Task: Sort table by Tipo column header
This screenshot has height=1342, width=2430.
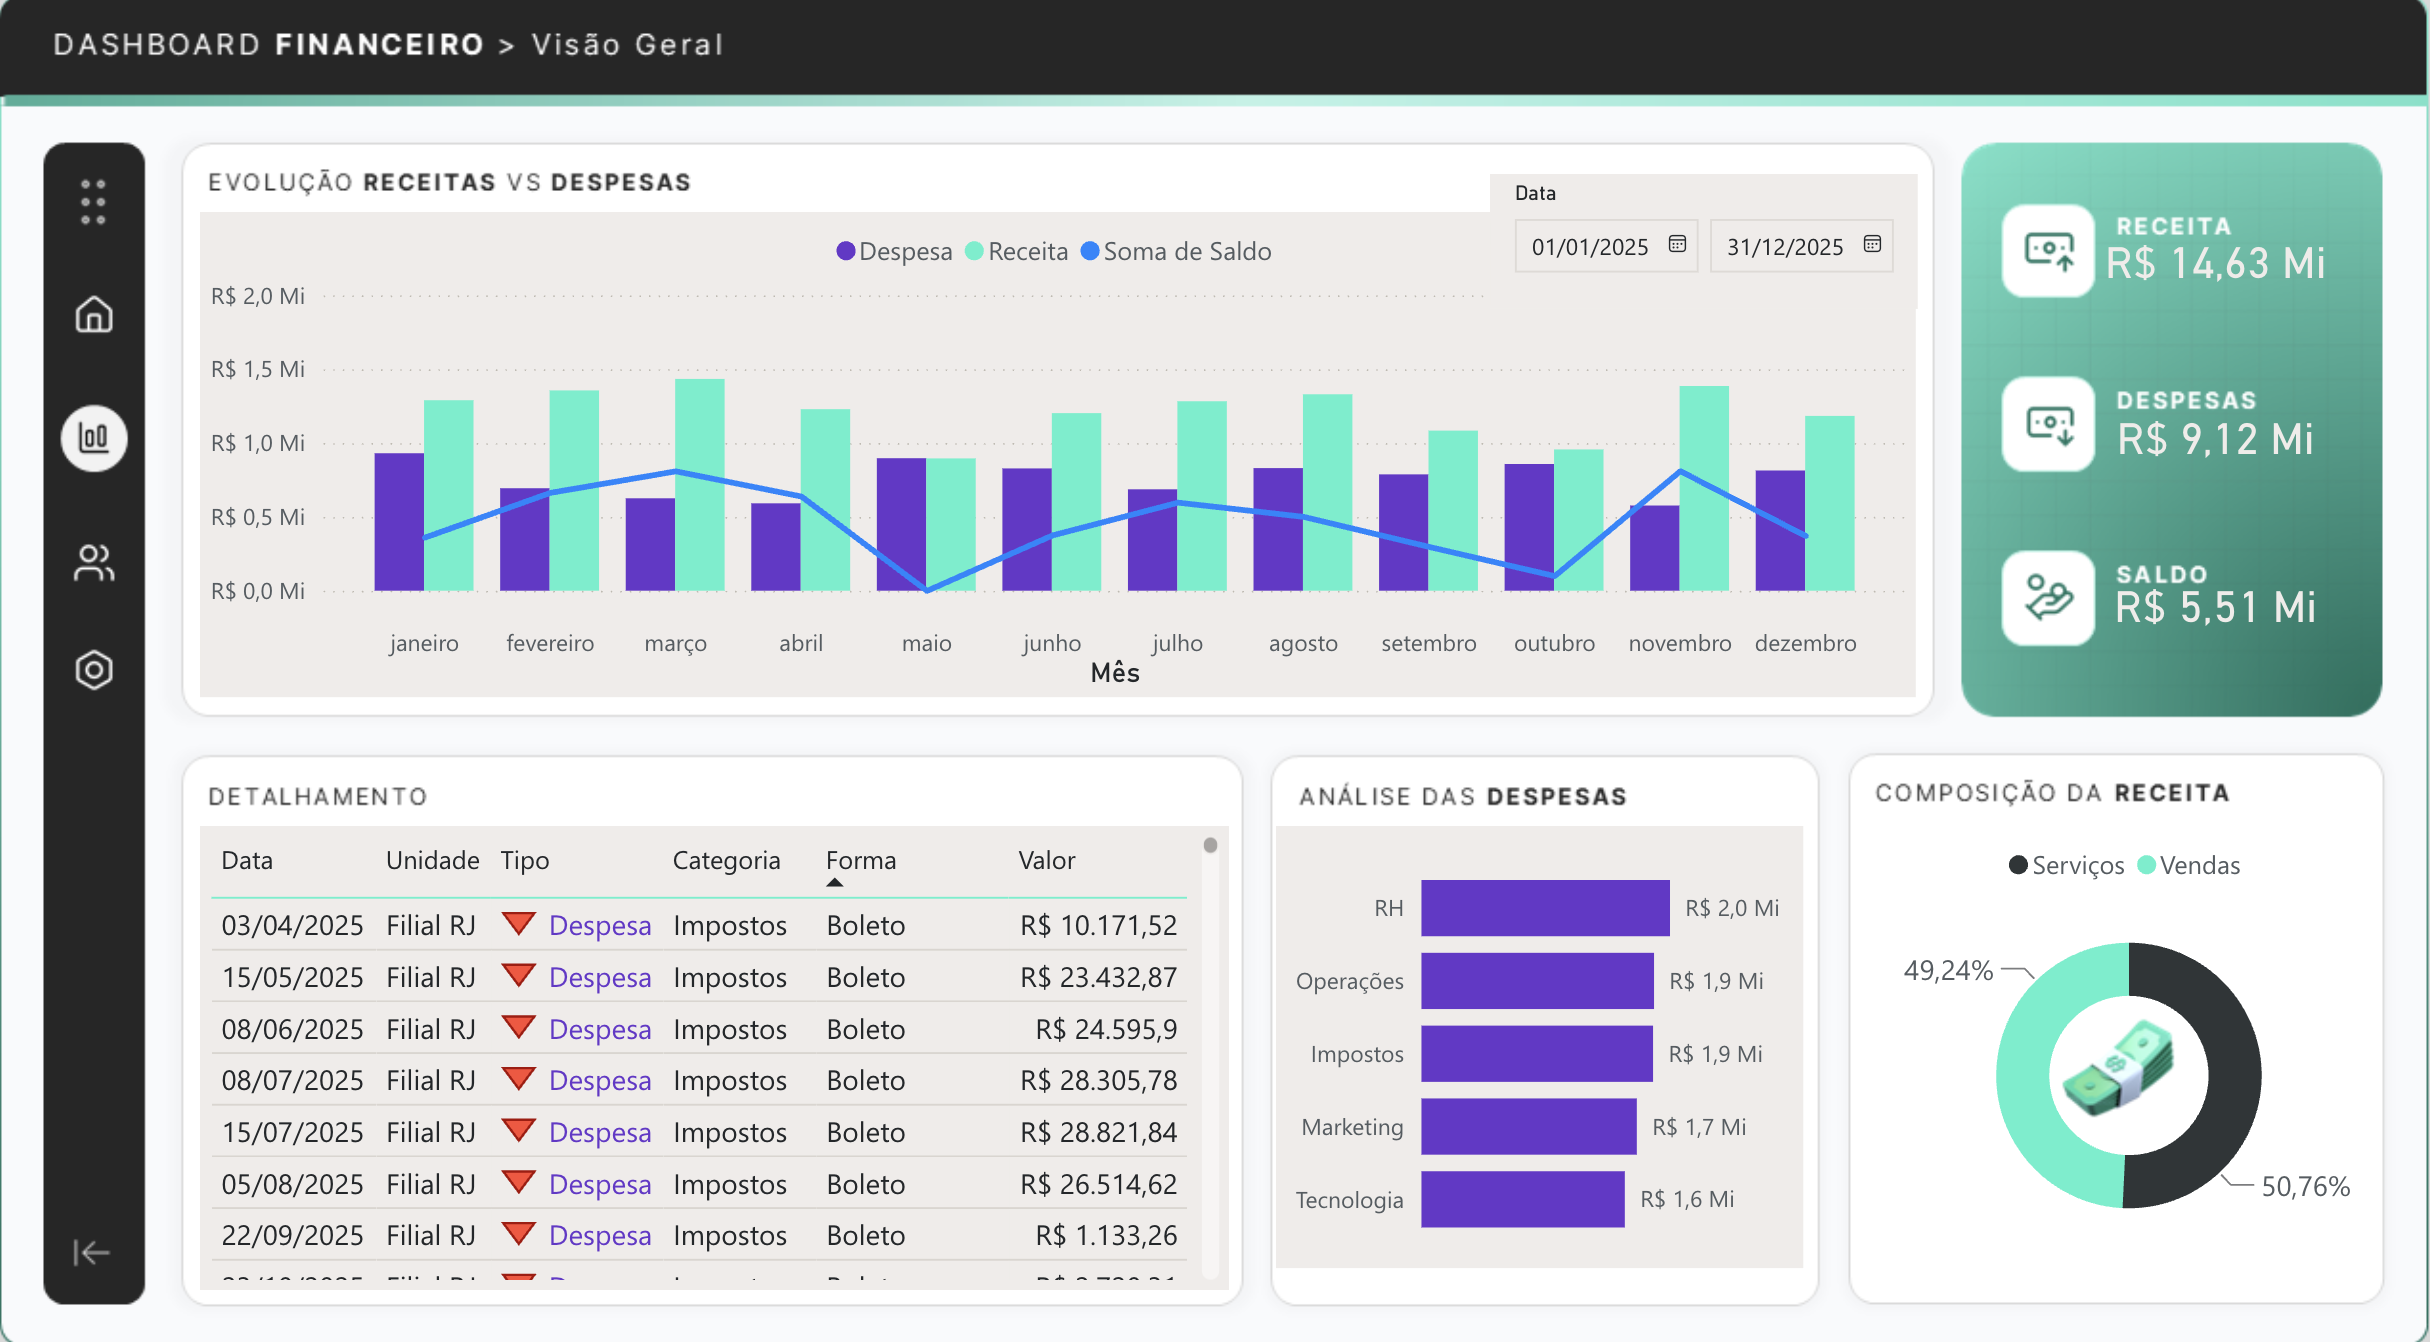Action: click(x=525, y=860)
